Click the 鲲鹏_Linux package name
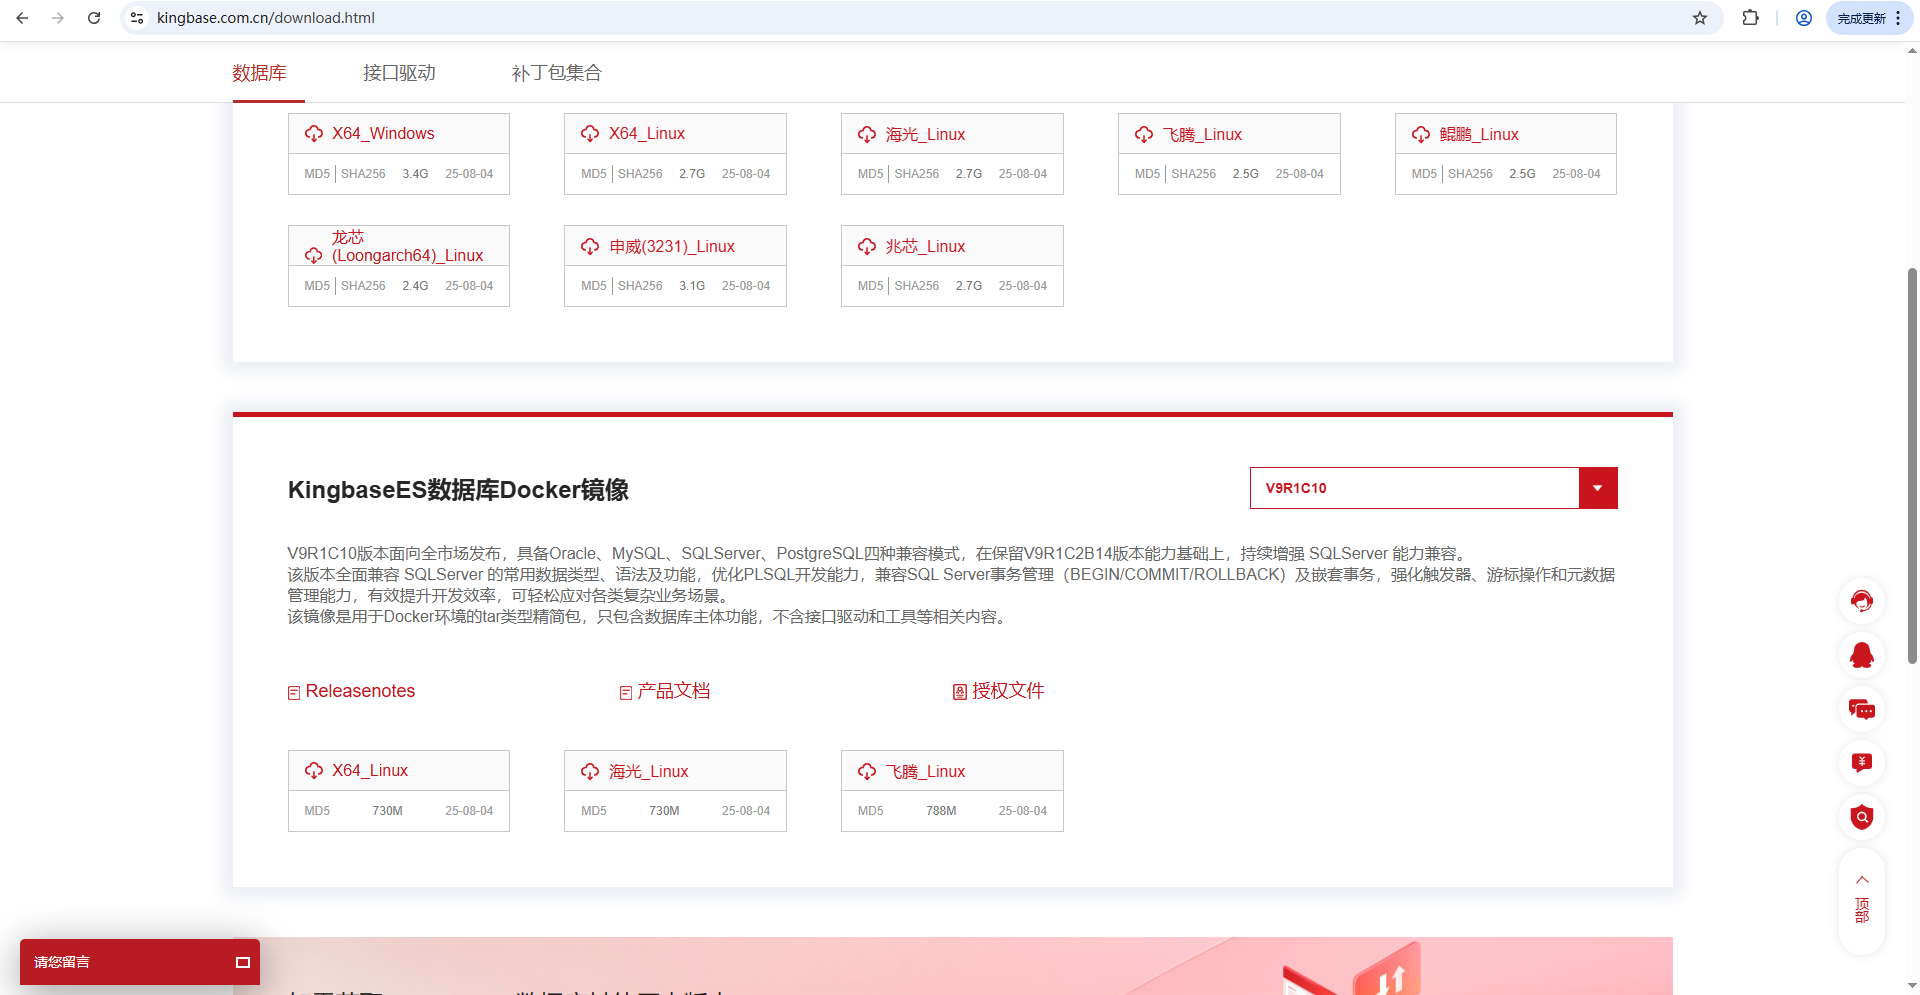Screen dimensions: 1920x995 (x=1479, y=134)
